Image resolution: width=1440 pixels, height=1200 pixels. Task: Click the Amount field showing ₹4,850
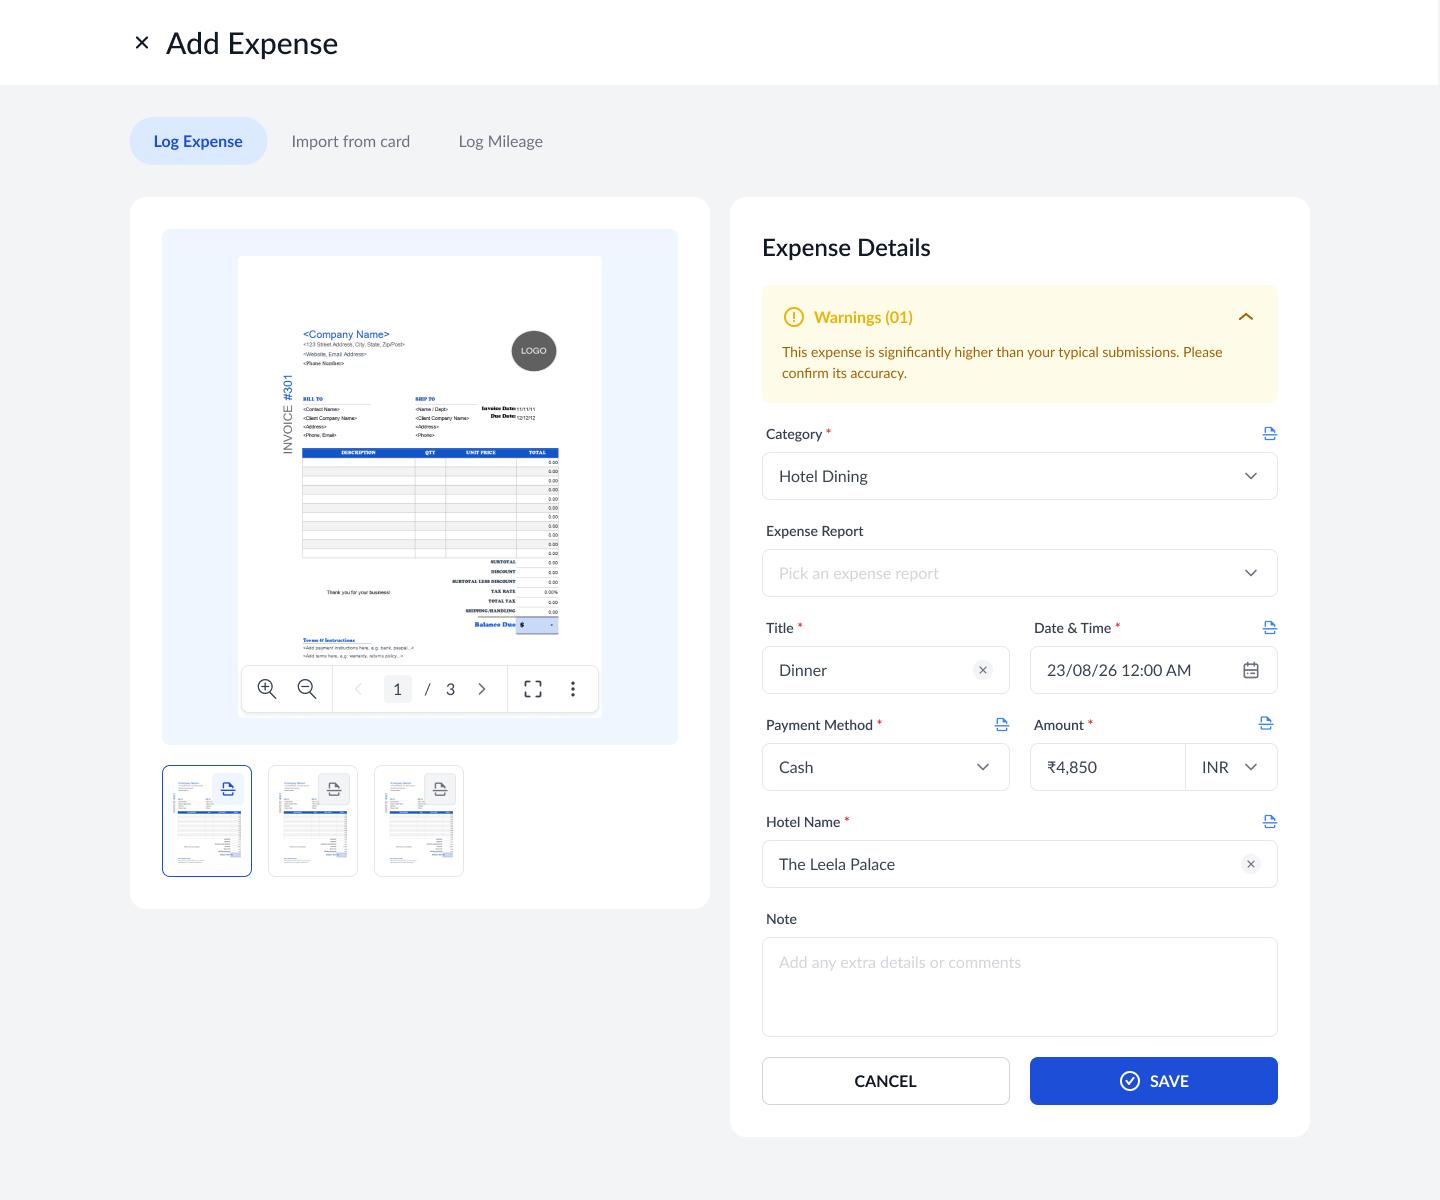pos(1108,767)
